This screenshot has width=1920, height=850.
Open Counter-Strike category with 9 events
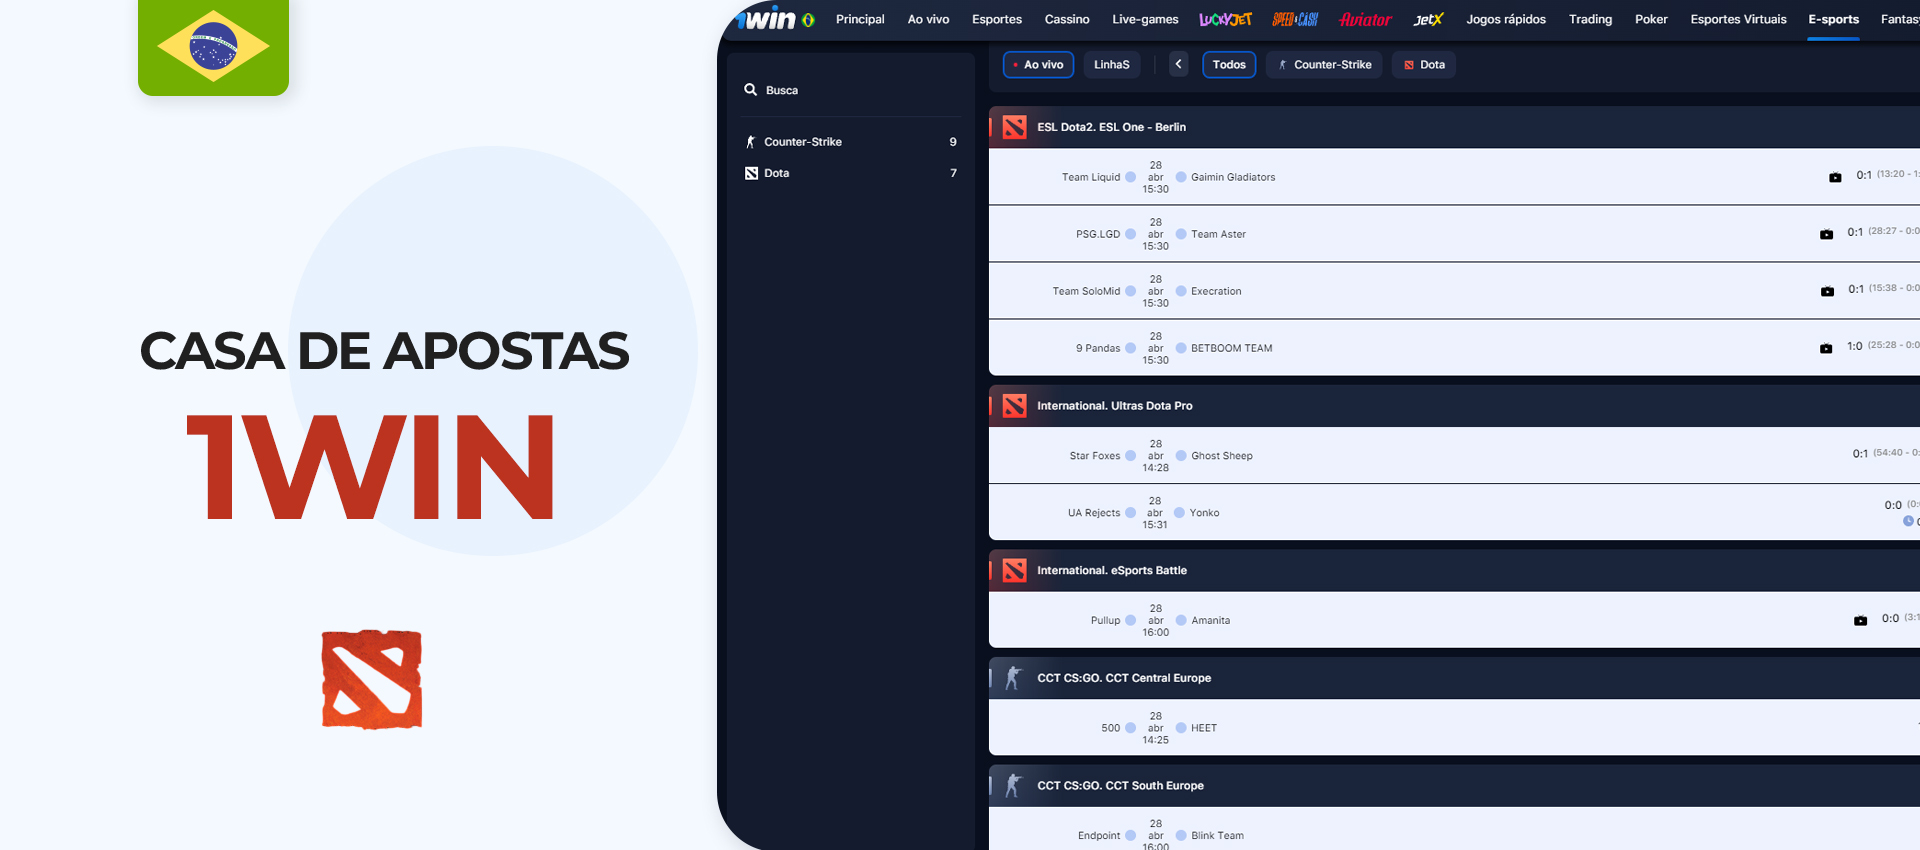tap(850, 142)
